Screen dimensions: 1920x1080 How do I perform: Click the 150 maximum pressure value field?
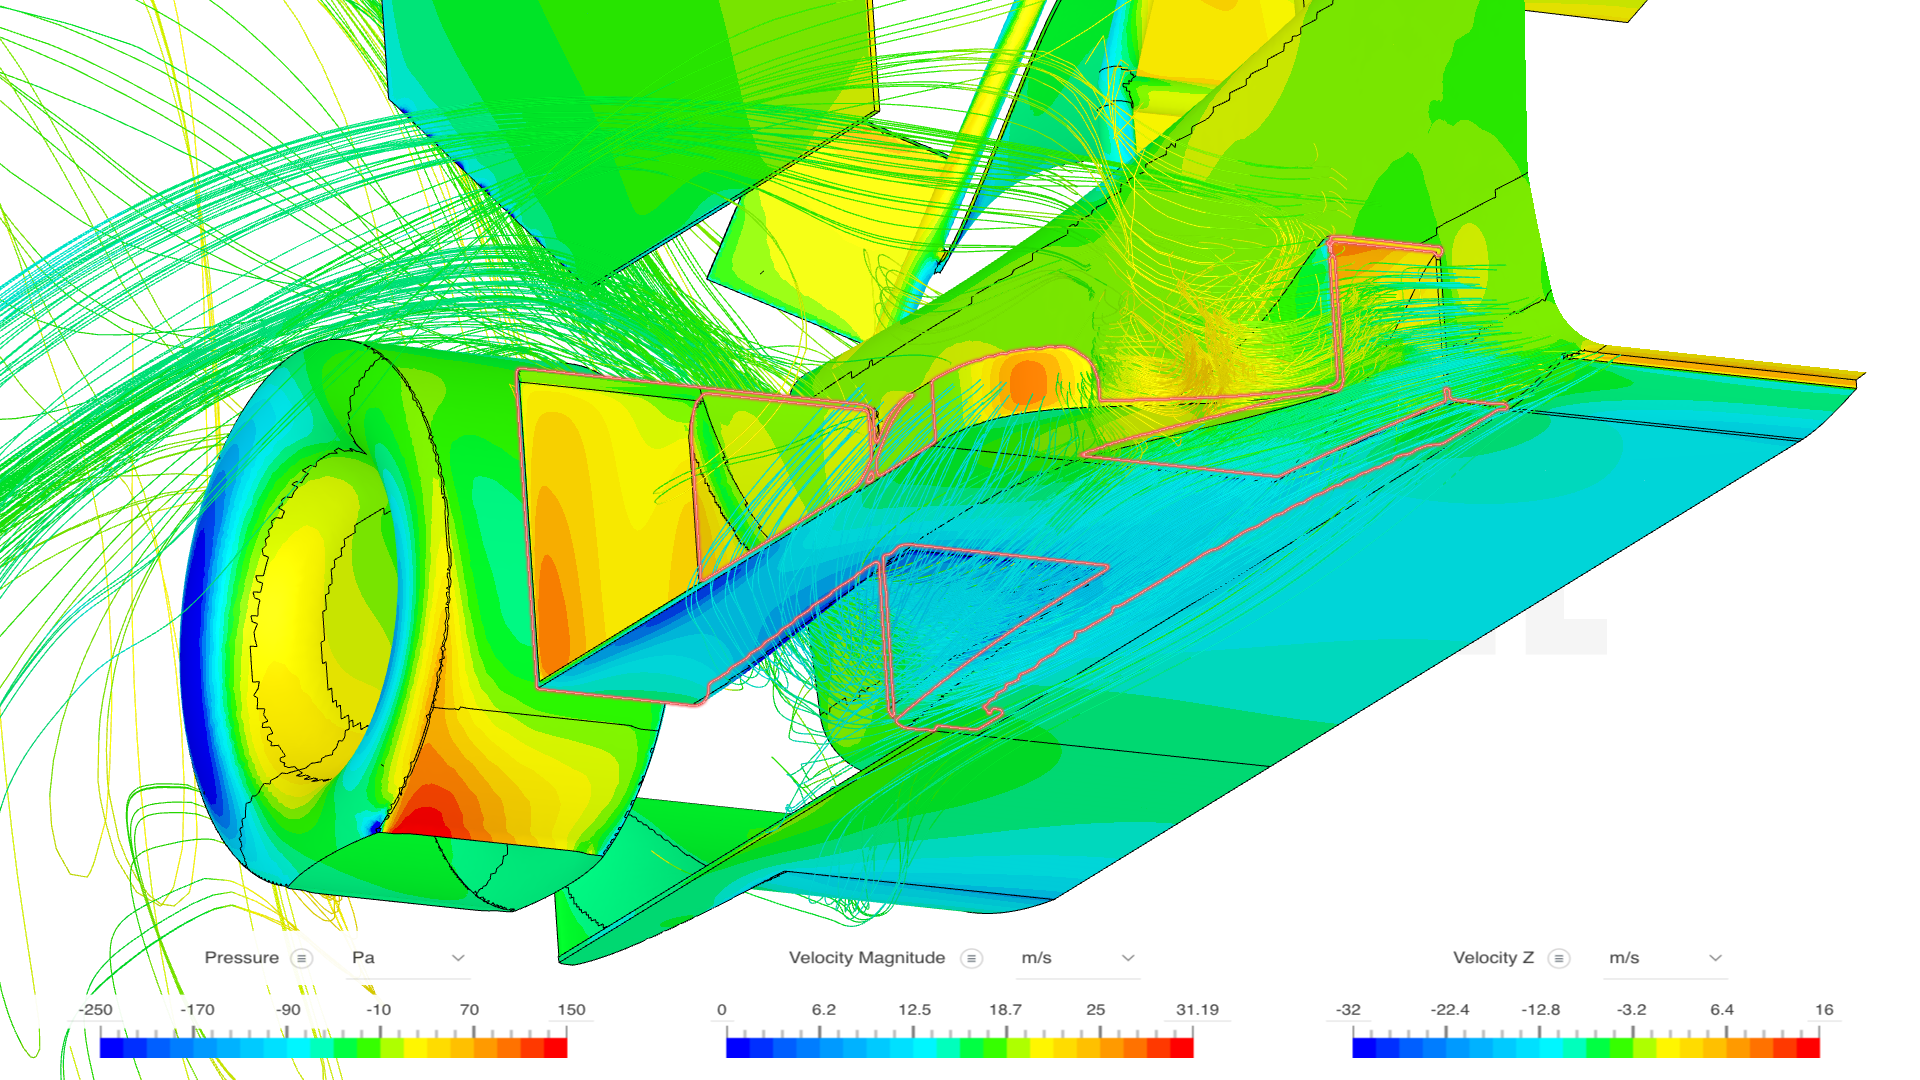(x=571, y=1010)
